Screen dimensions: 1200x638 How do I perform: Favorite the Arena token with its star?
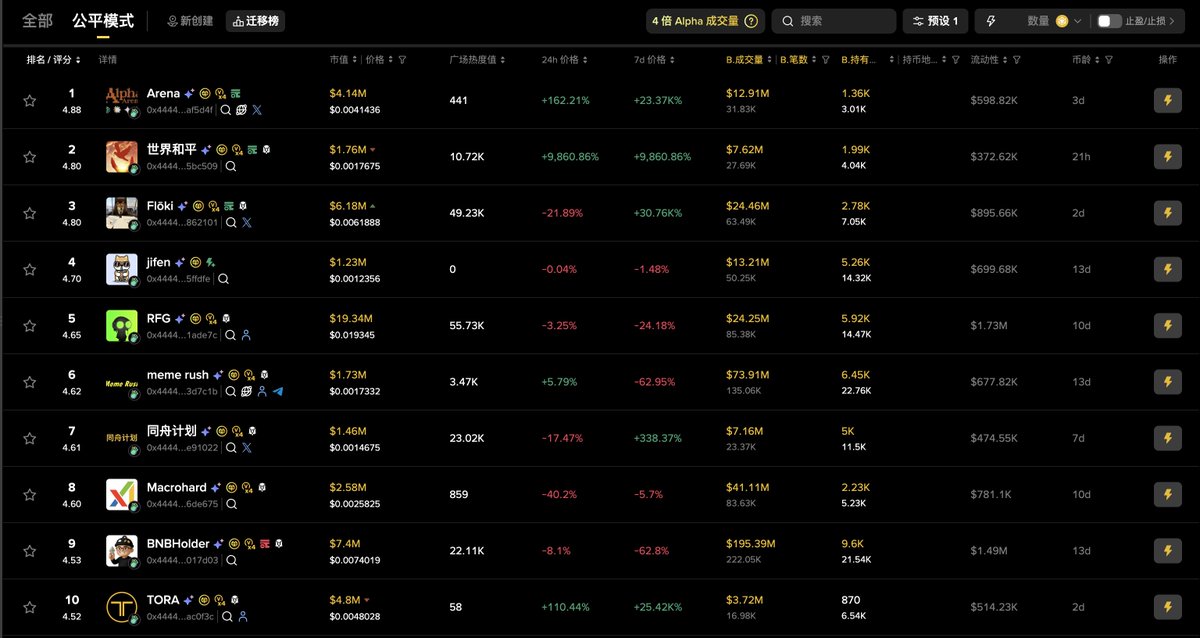pyautogui.click(x=30, y=100)
